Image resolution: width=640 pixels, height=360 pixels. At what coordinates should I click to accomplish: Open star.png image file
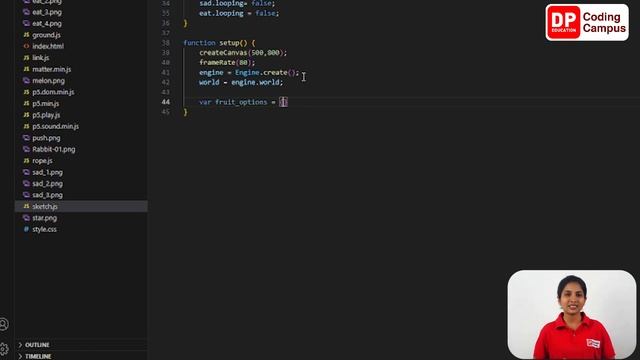[44, 218]
